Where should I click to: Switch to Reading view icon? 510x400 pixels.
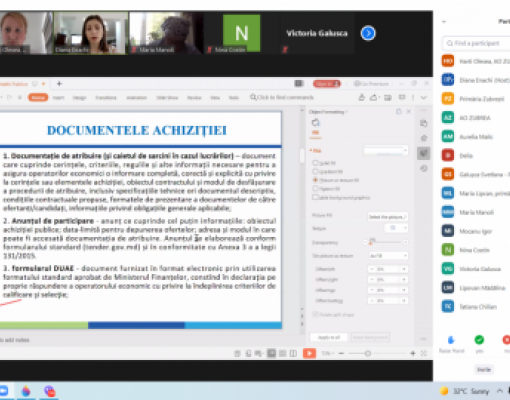(293, 353)
